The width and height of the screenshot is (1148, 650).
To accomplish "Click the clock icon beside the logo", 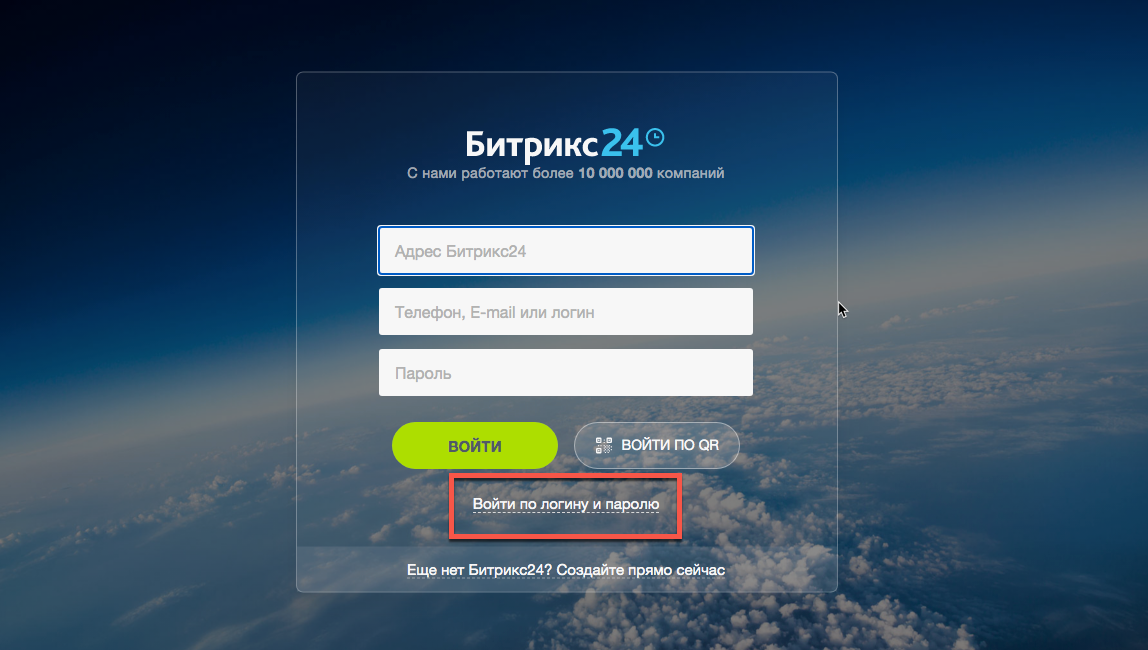I will (x=655, y=137).
